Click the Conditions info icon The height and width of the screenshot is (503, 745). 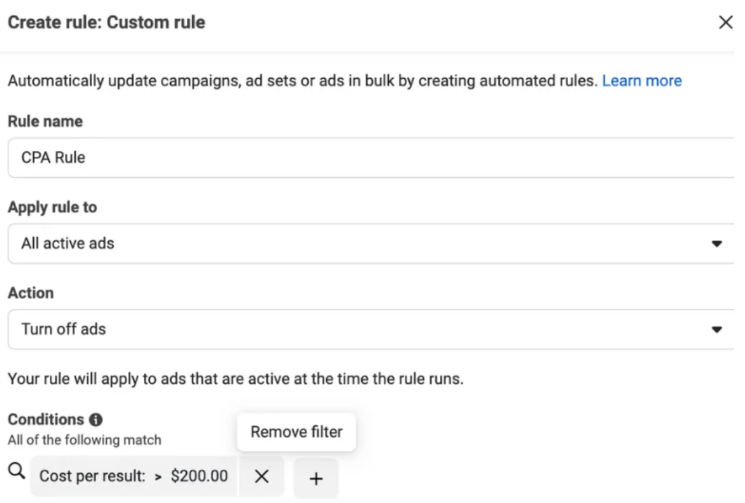[90, 420]
